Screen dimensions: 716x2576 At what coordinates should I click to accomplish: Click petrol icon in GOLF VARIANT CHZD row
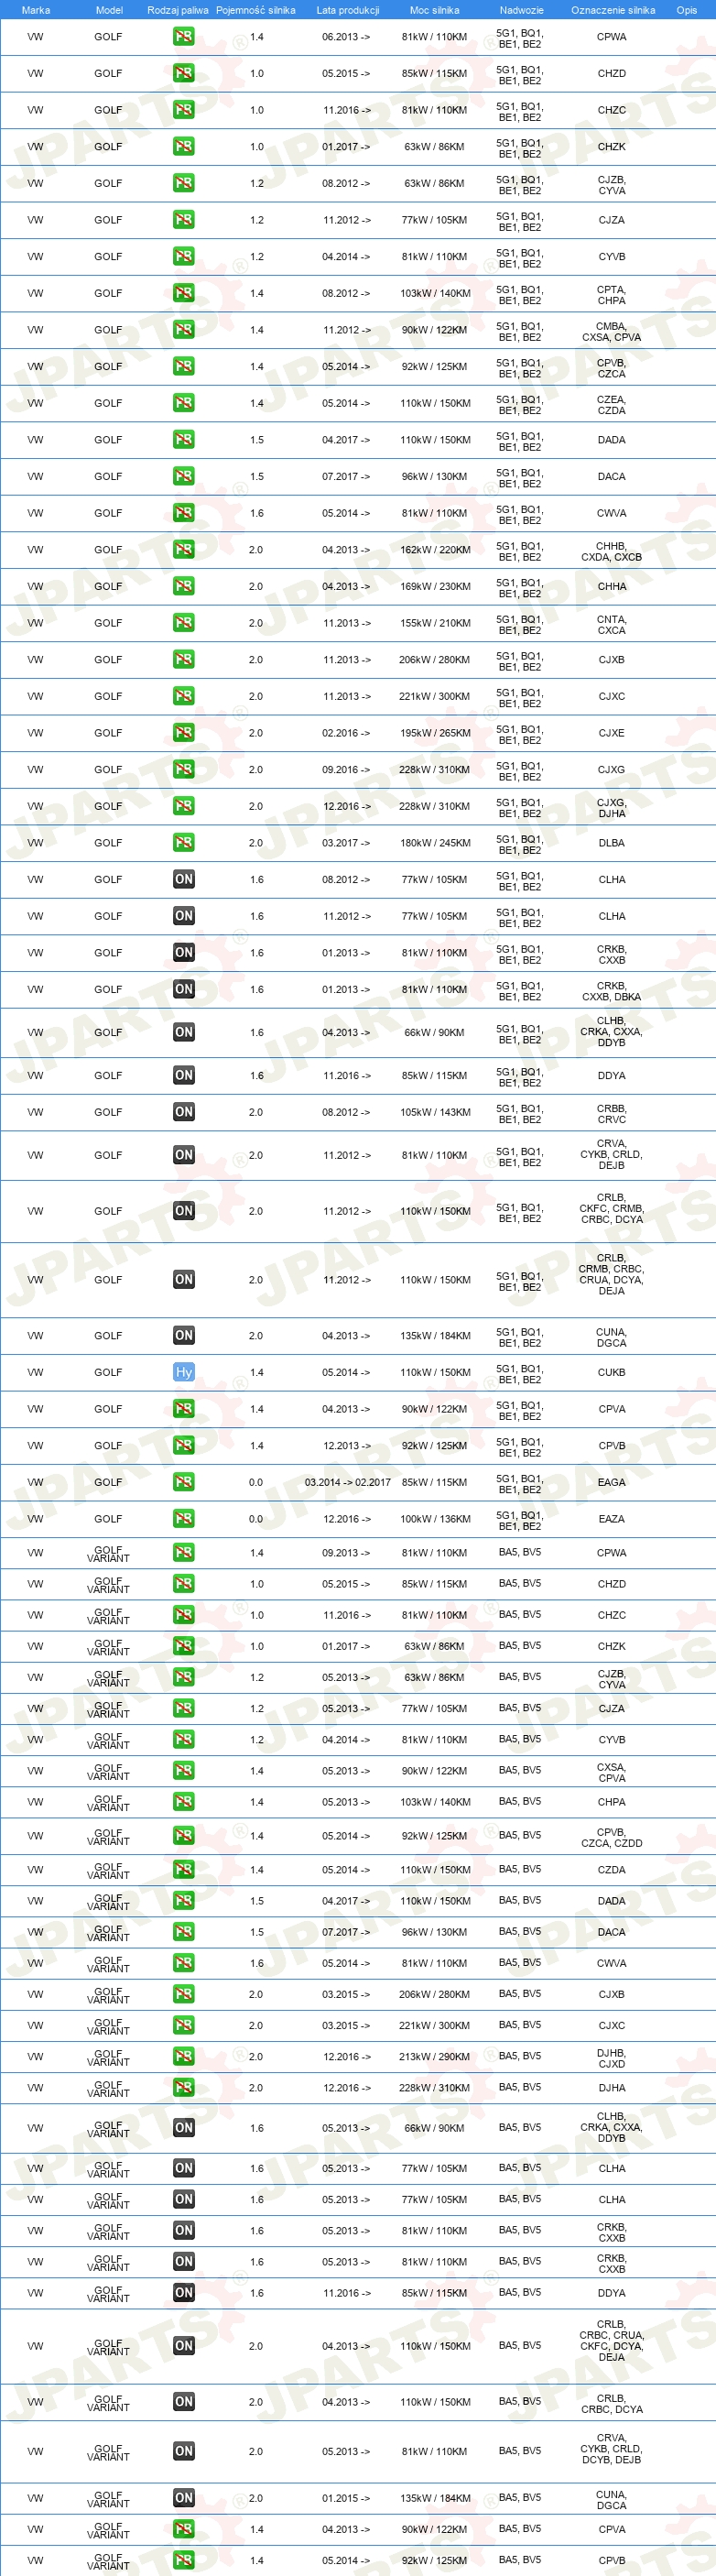tap(183, 1584)
